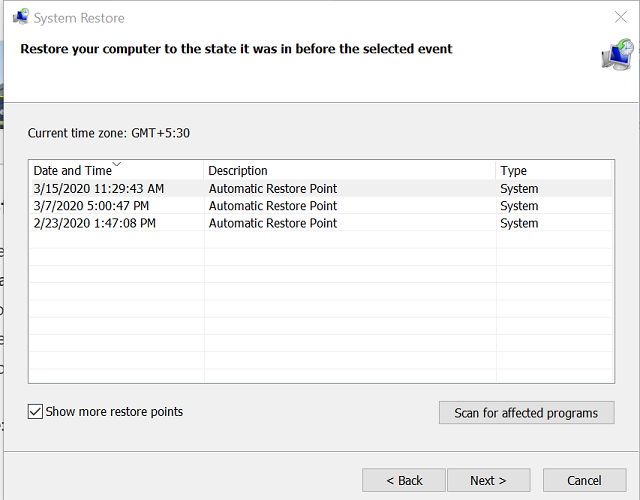Select the 3/7/2020 5:00:47 PM restore point

click(90, 206)
